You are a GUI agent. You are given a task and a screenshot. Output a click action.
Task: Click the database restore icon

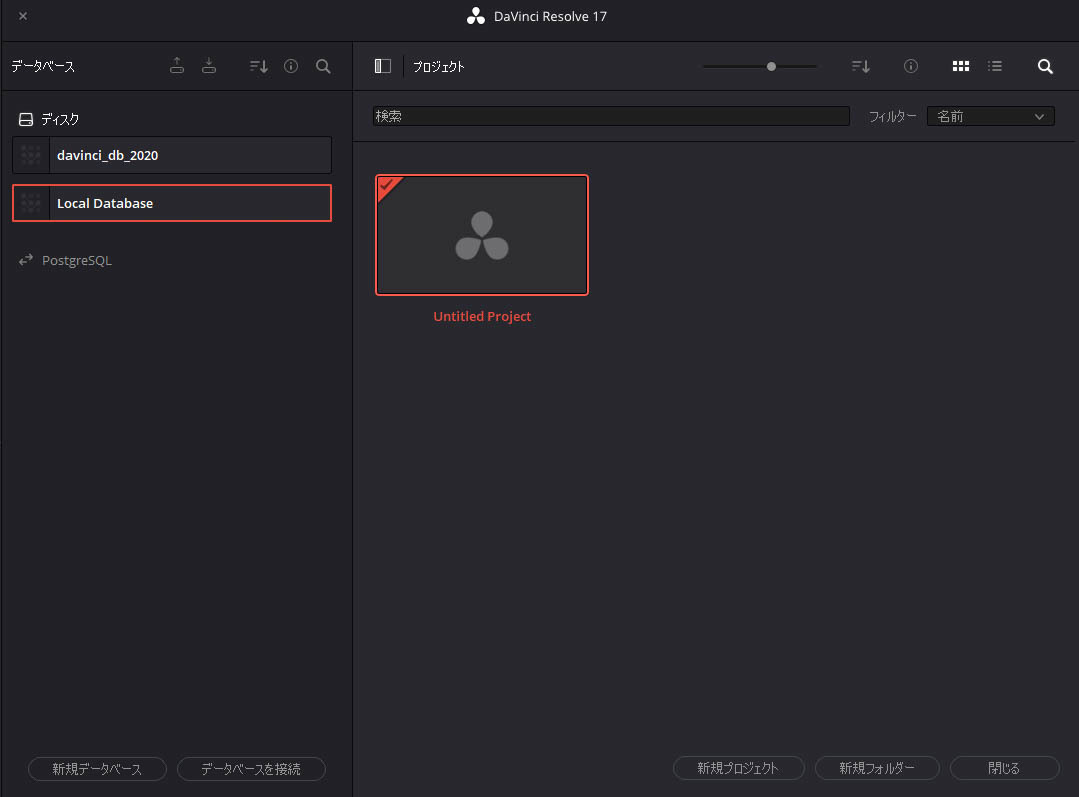tap(209, 66)
